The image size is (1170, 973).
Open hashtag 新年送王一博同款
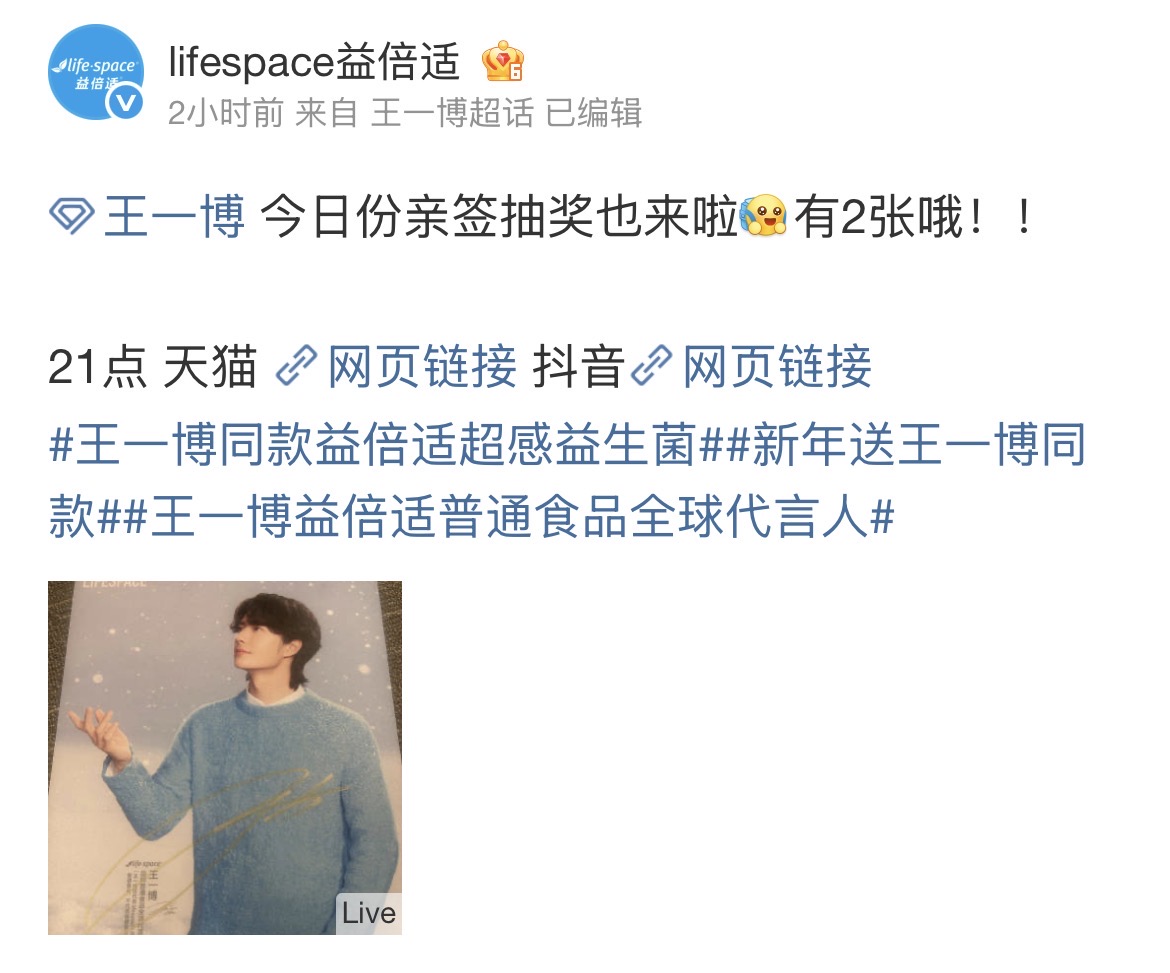(567, 480)
